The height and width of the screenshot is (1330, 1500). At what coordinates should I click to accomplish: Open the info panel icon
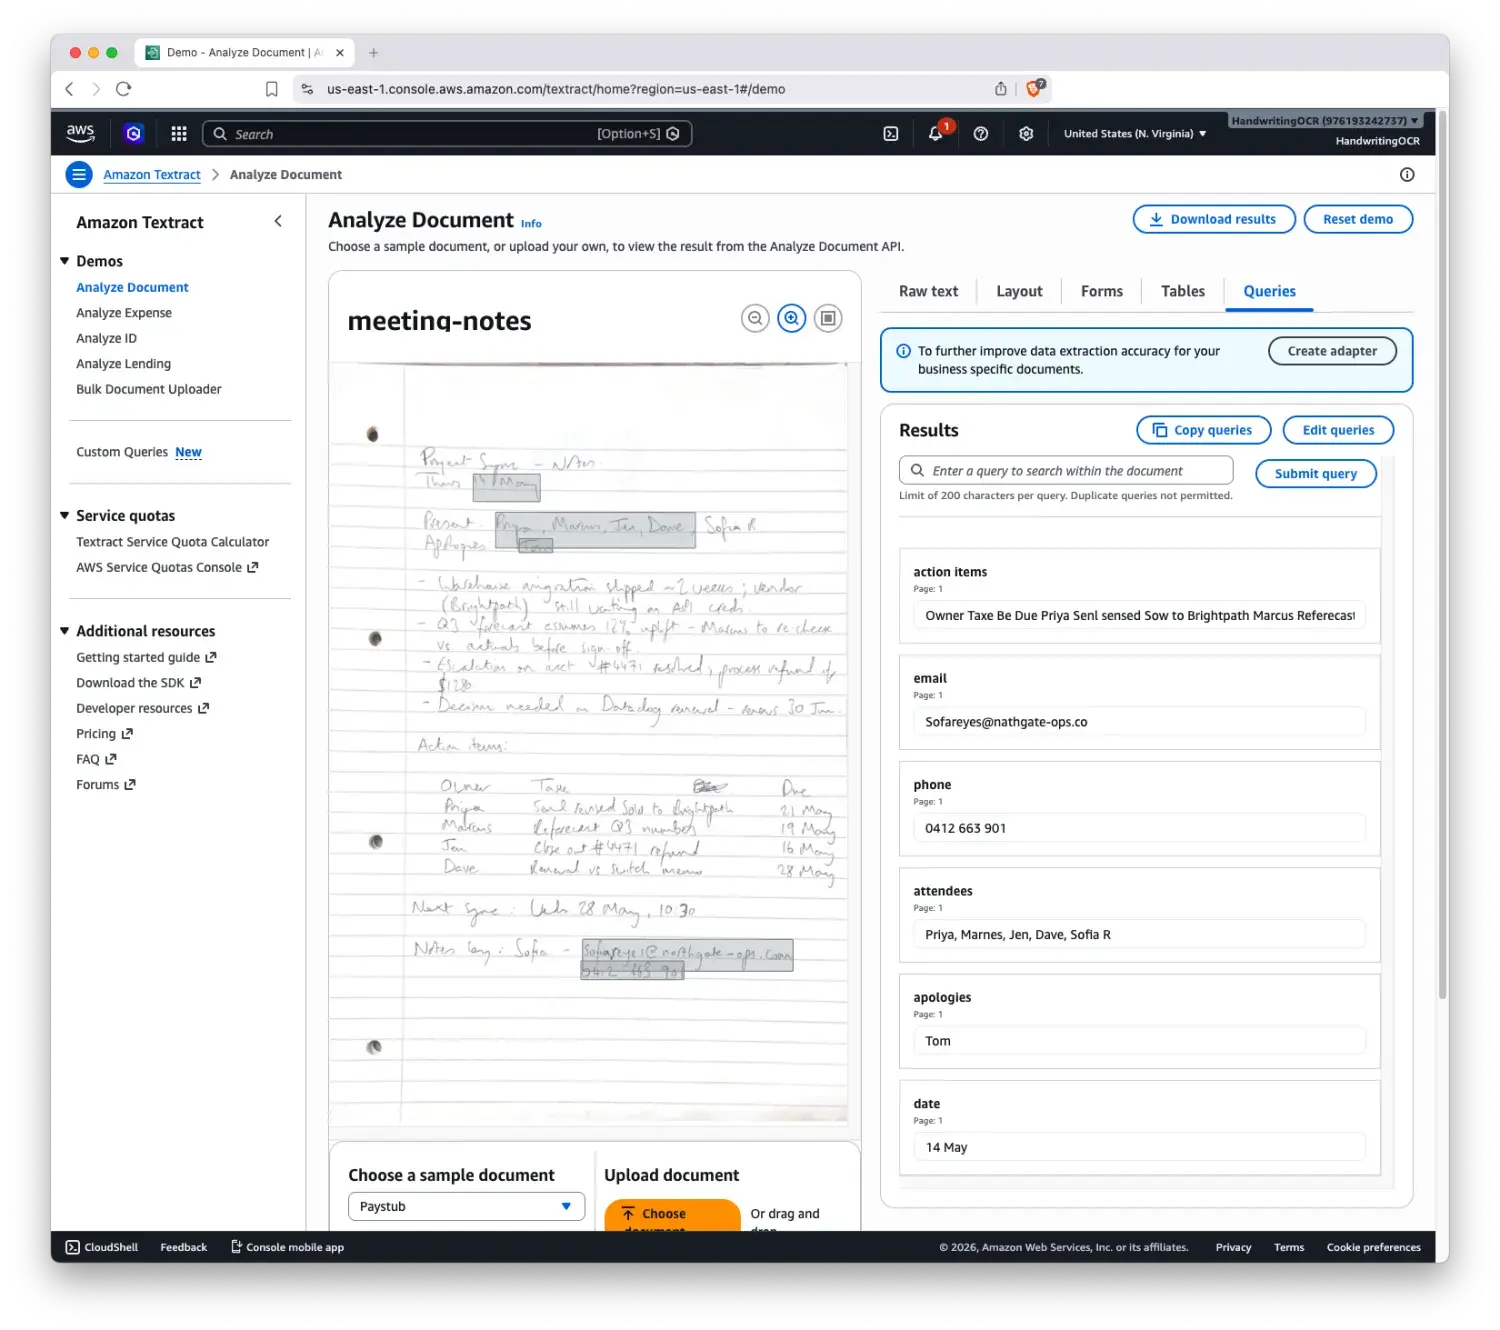point(1406,174)
